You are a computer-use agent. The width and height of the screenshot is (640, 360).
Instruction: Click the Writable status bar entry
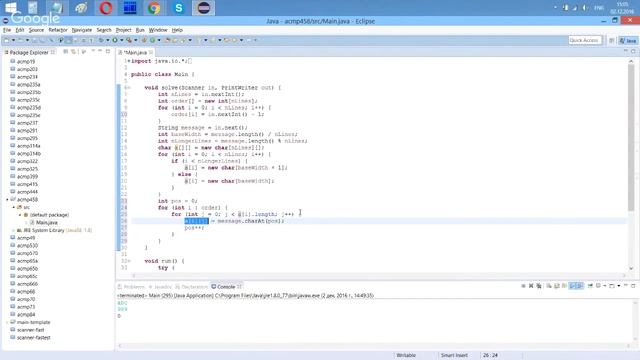pyautogui.click(x=406, y=355)
